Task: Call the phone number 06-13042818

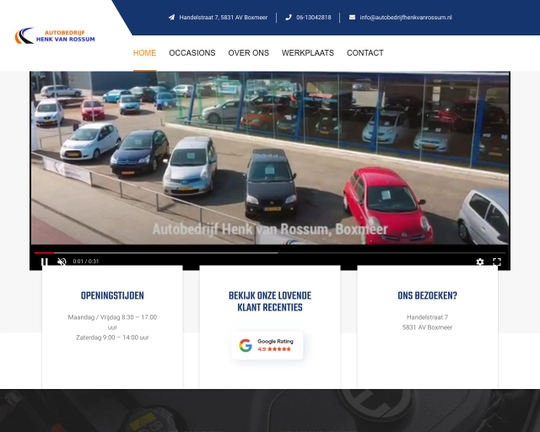Action: point(313,17)
